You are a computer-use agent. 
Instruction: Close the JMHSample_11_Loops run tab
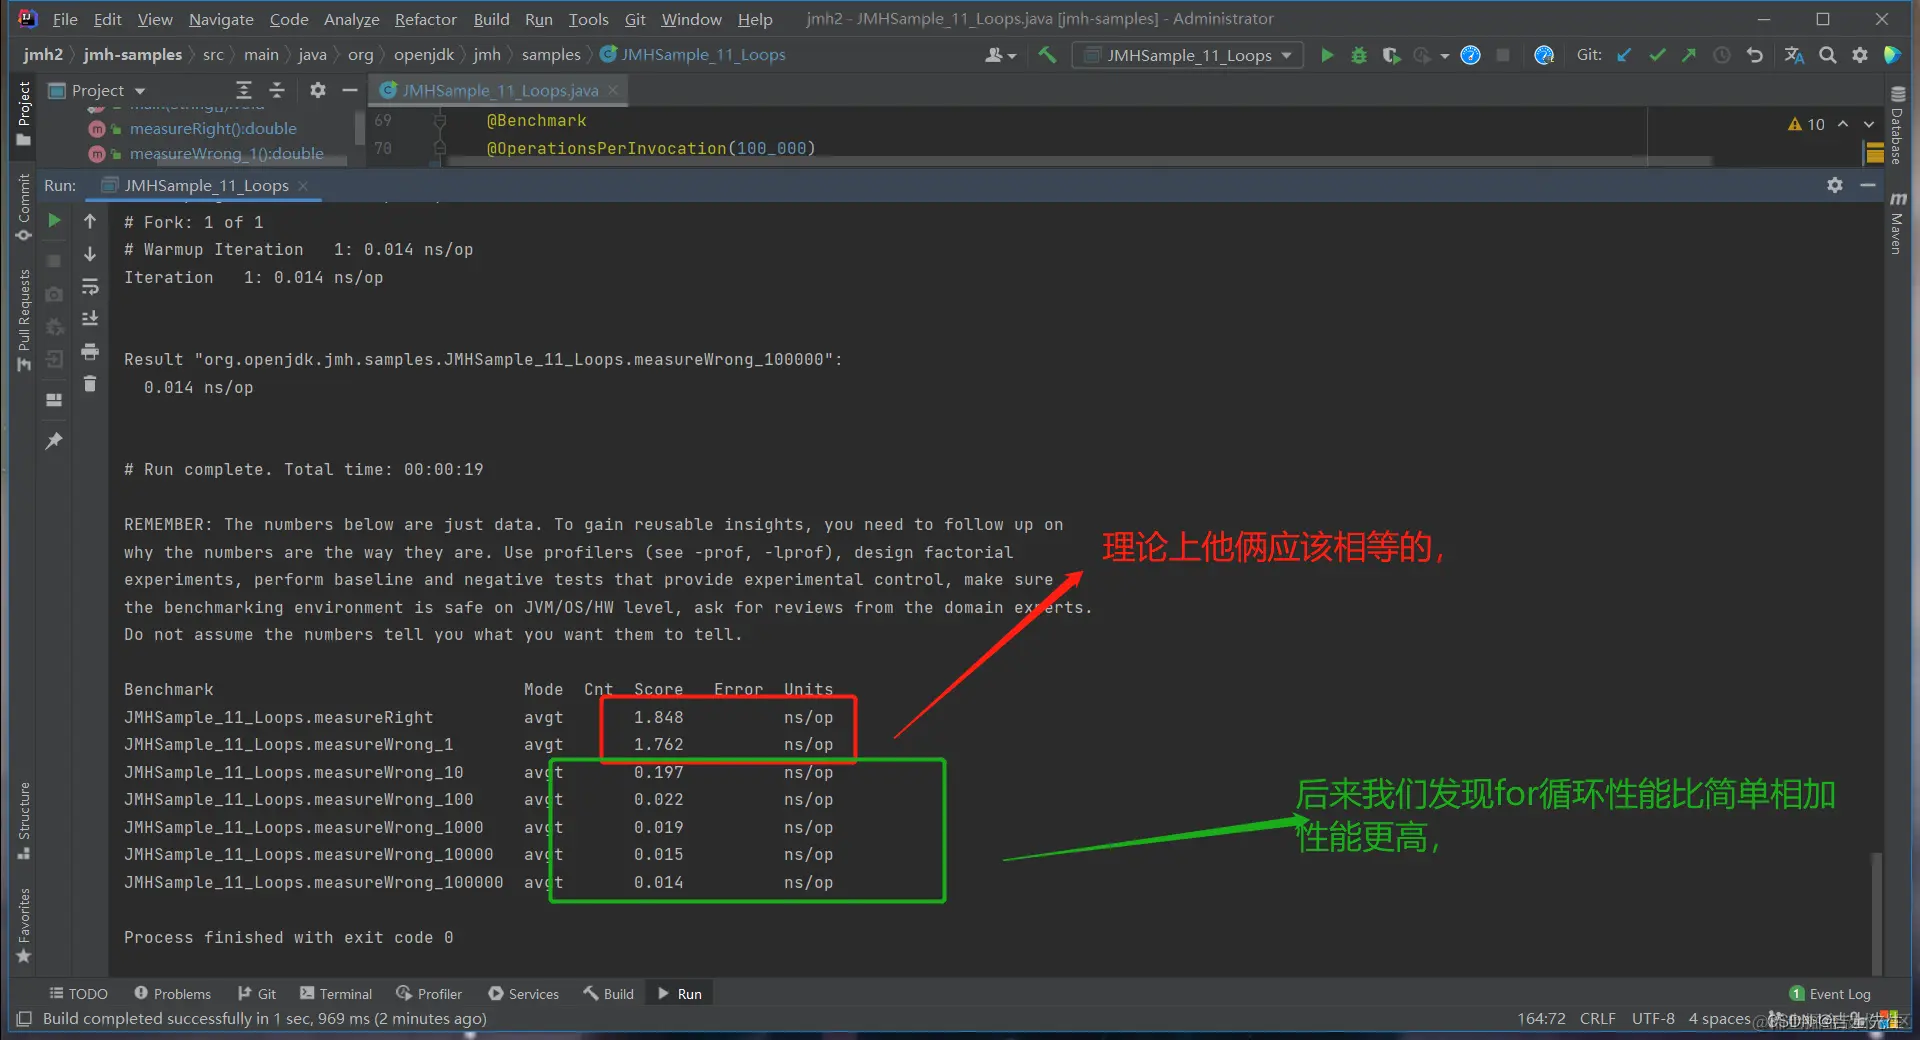click(303, 185)
